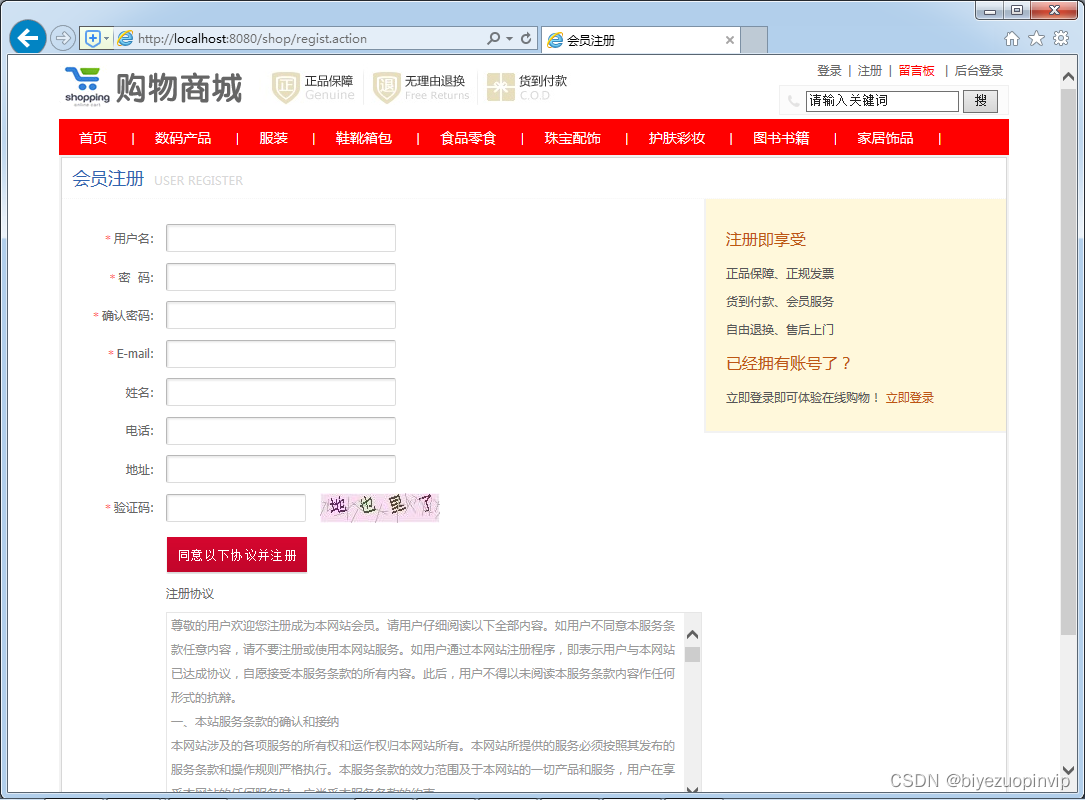This screenshot has width=1085, height=800.
Task: Click the 会员注册 page heading
Action: (108, 179)
